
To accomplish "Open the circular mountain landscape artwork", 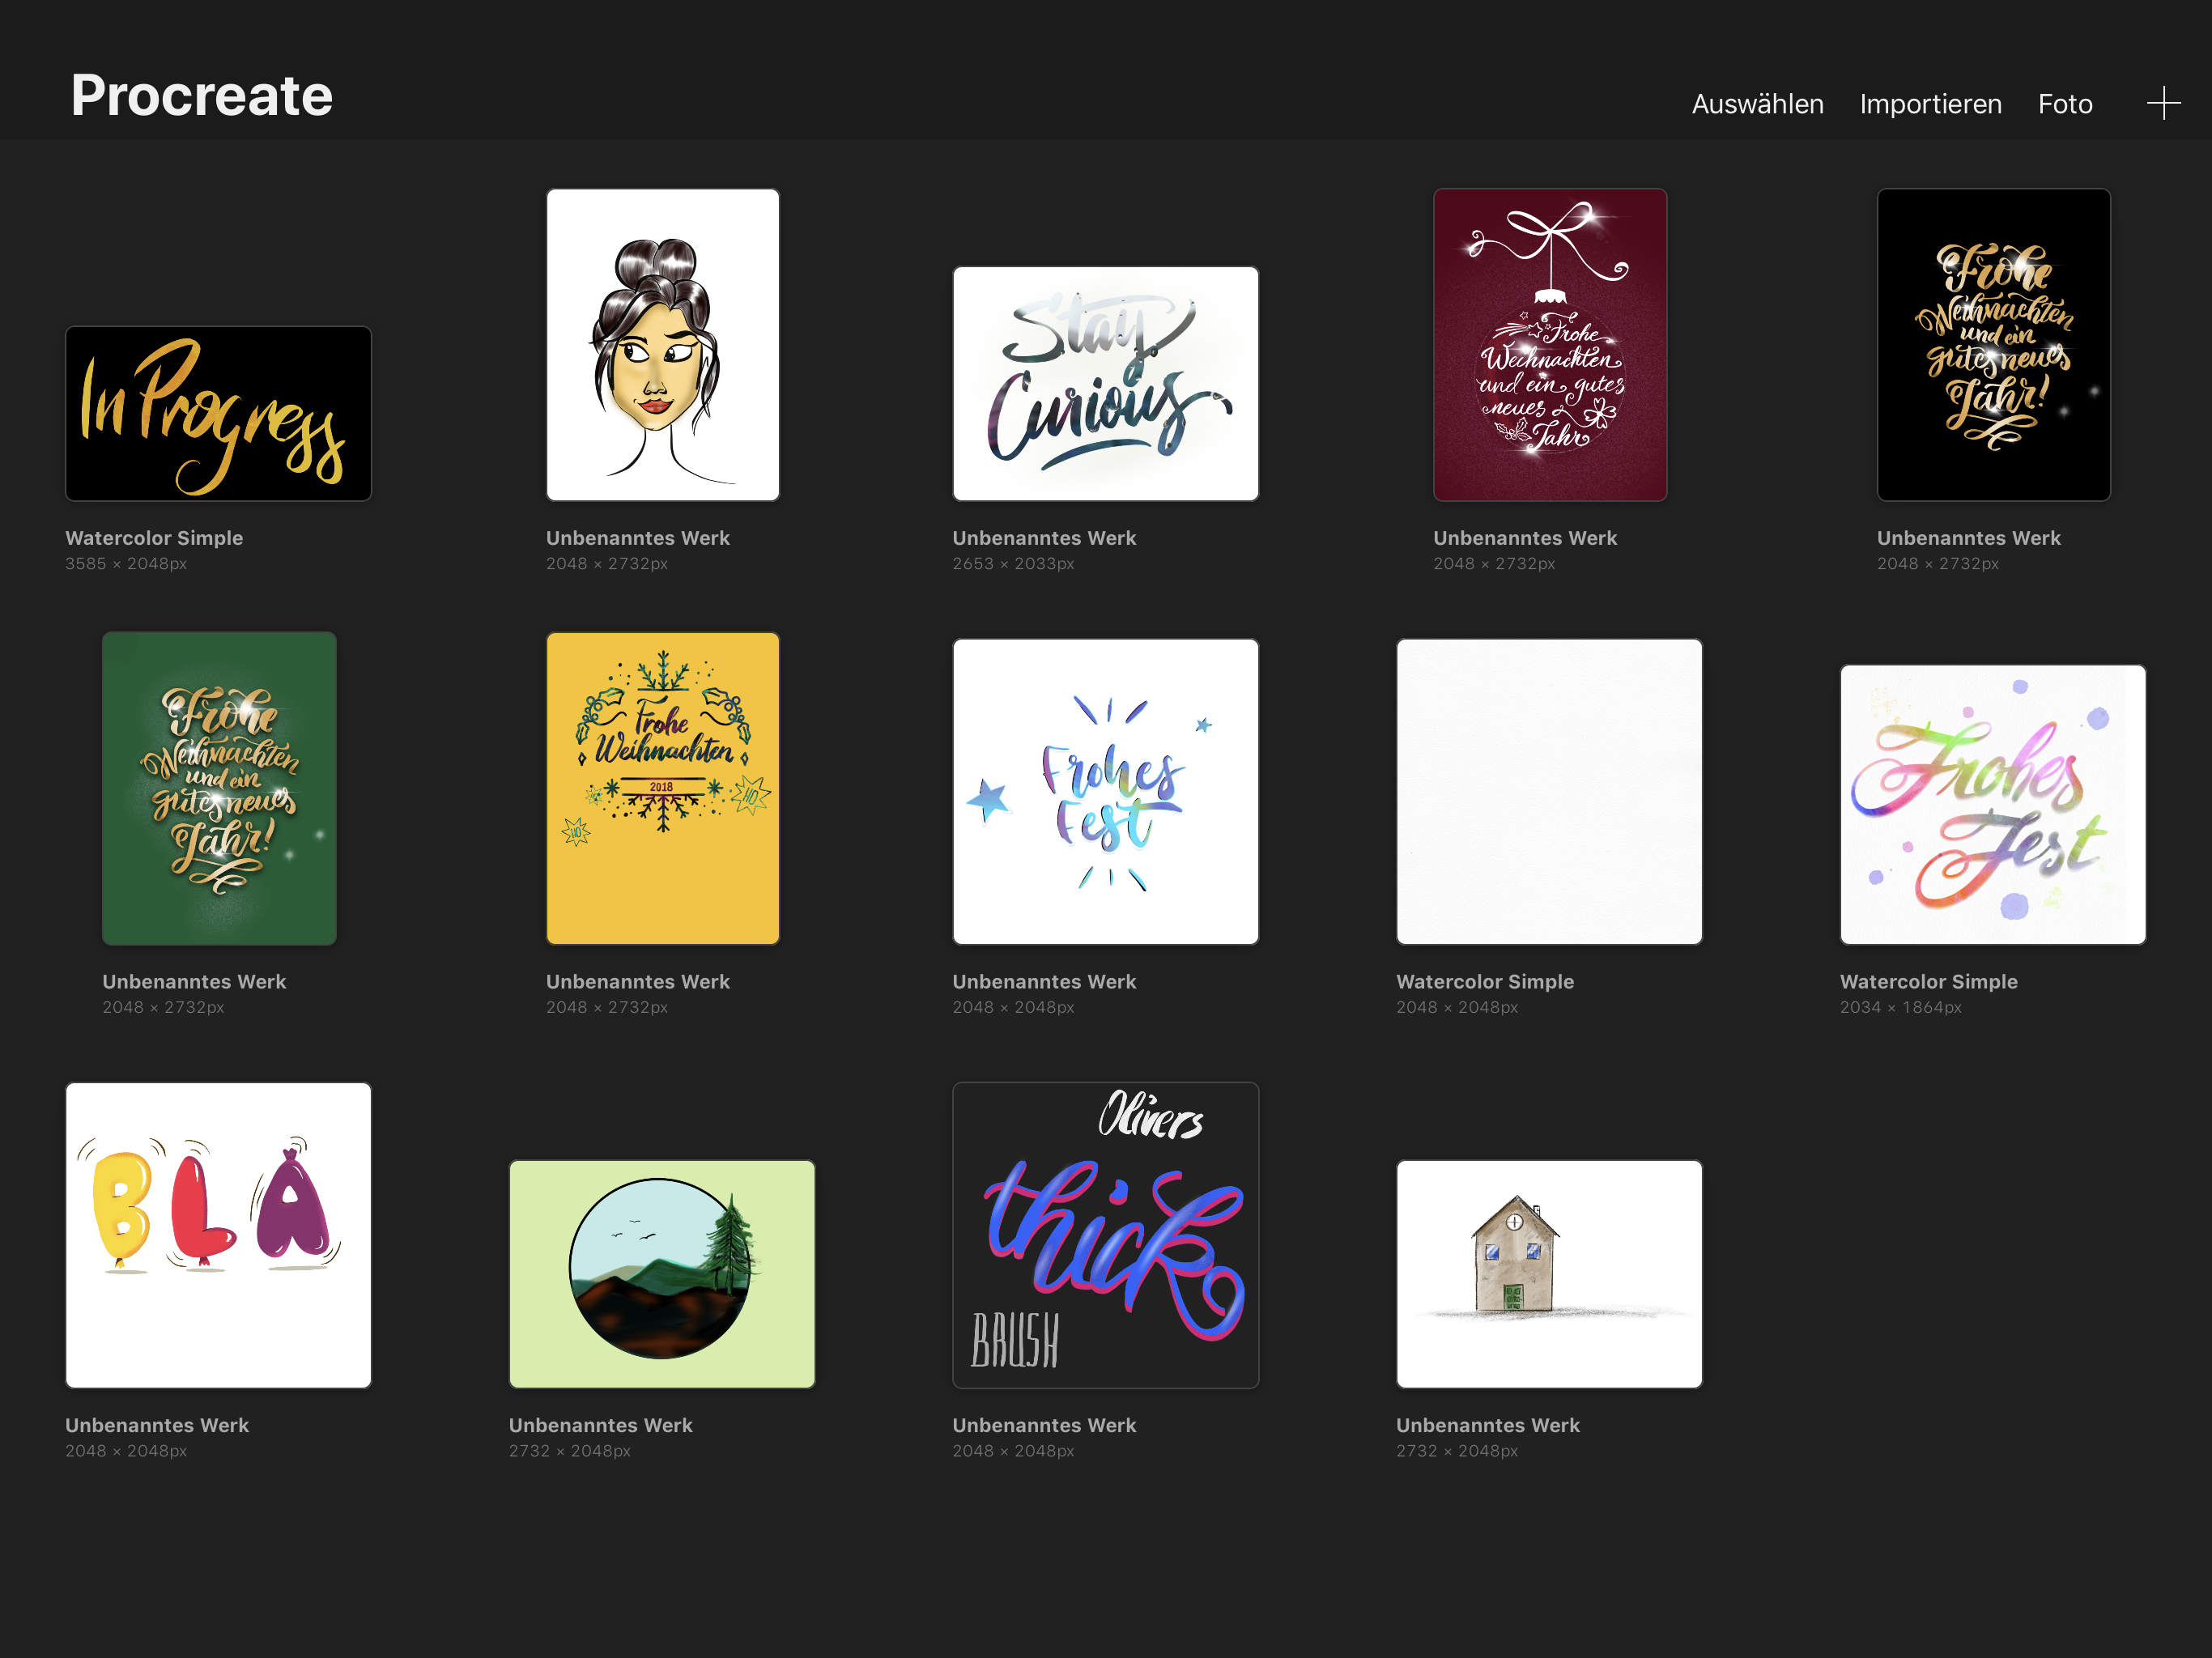I will pos(662,1273).
